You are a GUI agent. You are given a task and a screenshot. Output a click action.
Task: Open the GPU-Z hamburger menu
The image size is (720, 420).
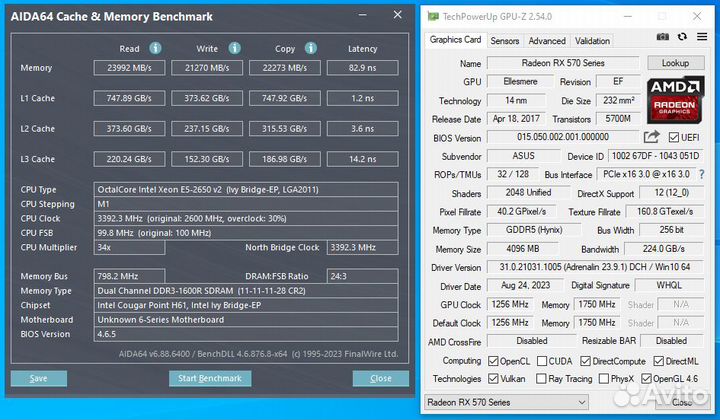[702, 37]
